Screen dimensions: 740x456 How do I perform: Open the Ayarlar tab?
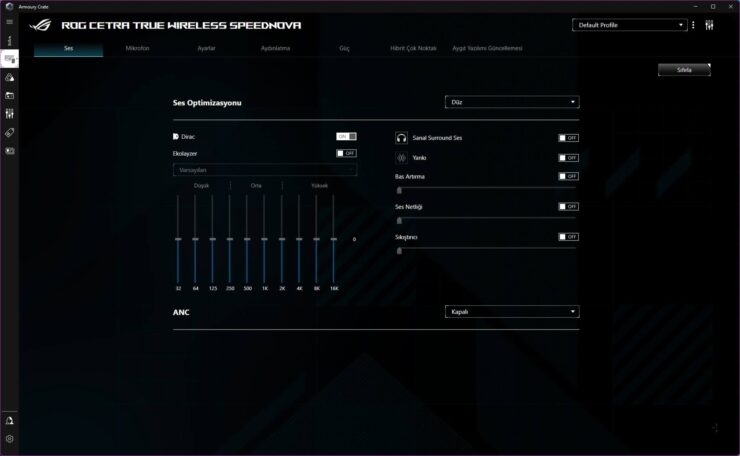pos(206,48)
